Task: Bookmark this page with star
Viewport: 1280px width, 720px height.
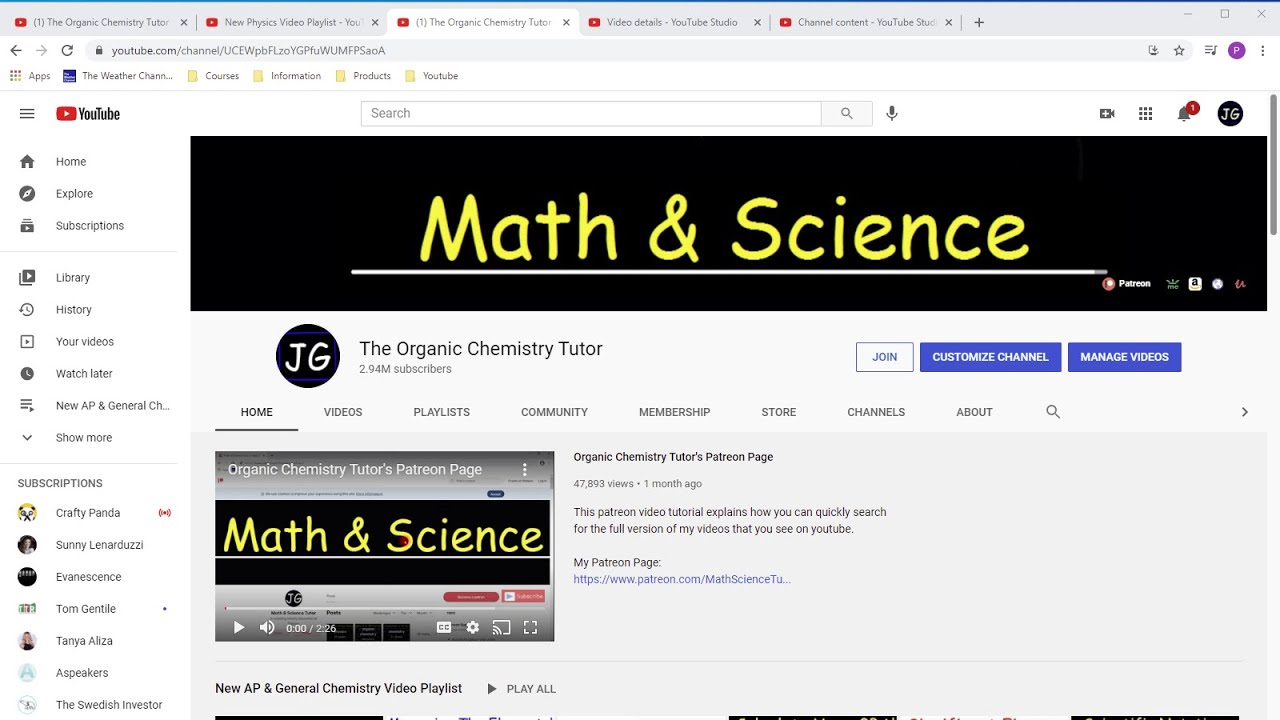Action: pyautogui.click(x=1179, y=50)
